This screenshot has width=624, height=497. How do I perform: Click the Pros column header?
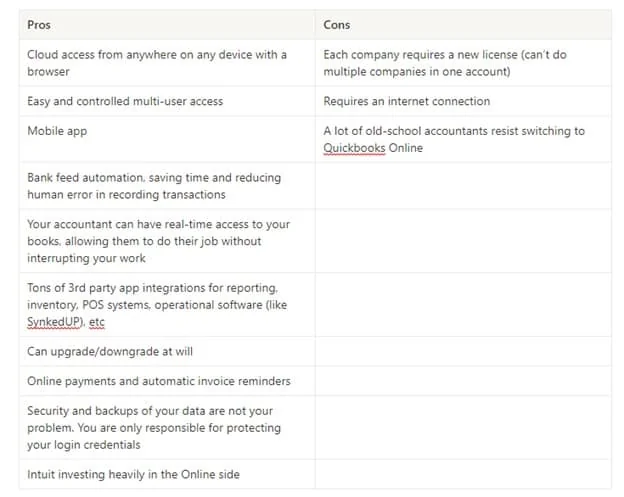point(167,25)
